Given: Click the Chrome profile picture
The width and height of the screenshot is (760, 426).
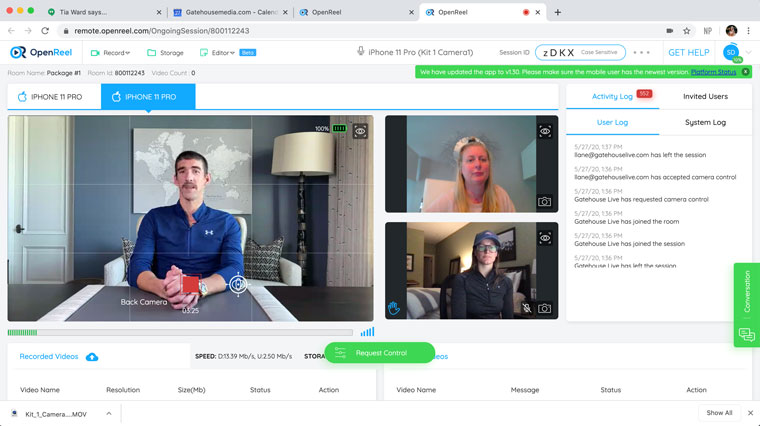Looking at the screenshot, I should tap(731, 31).
